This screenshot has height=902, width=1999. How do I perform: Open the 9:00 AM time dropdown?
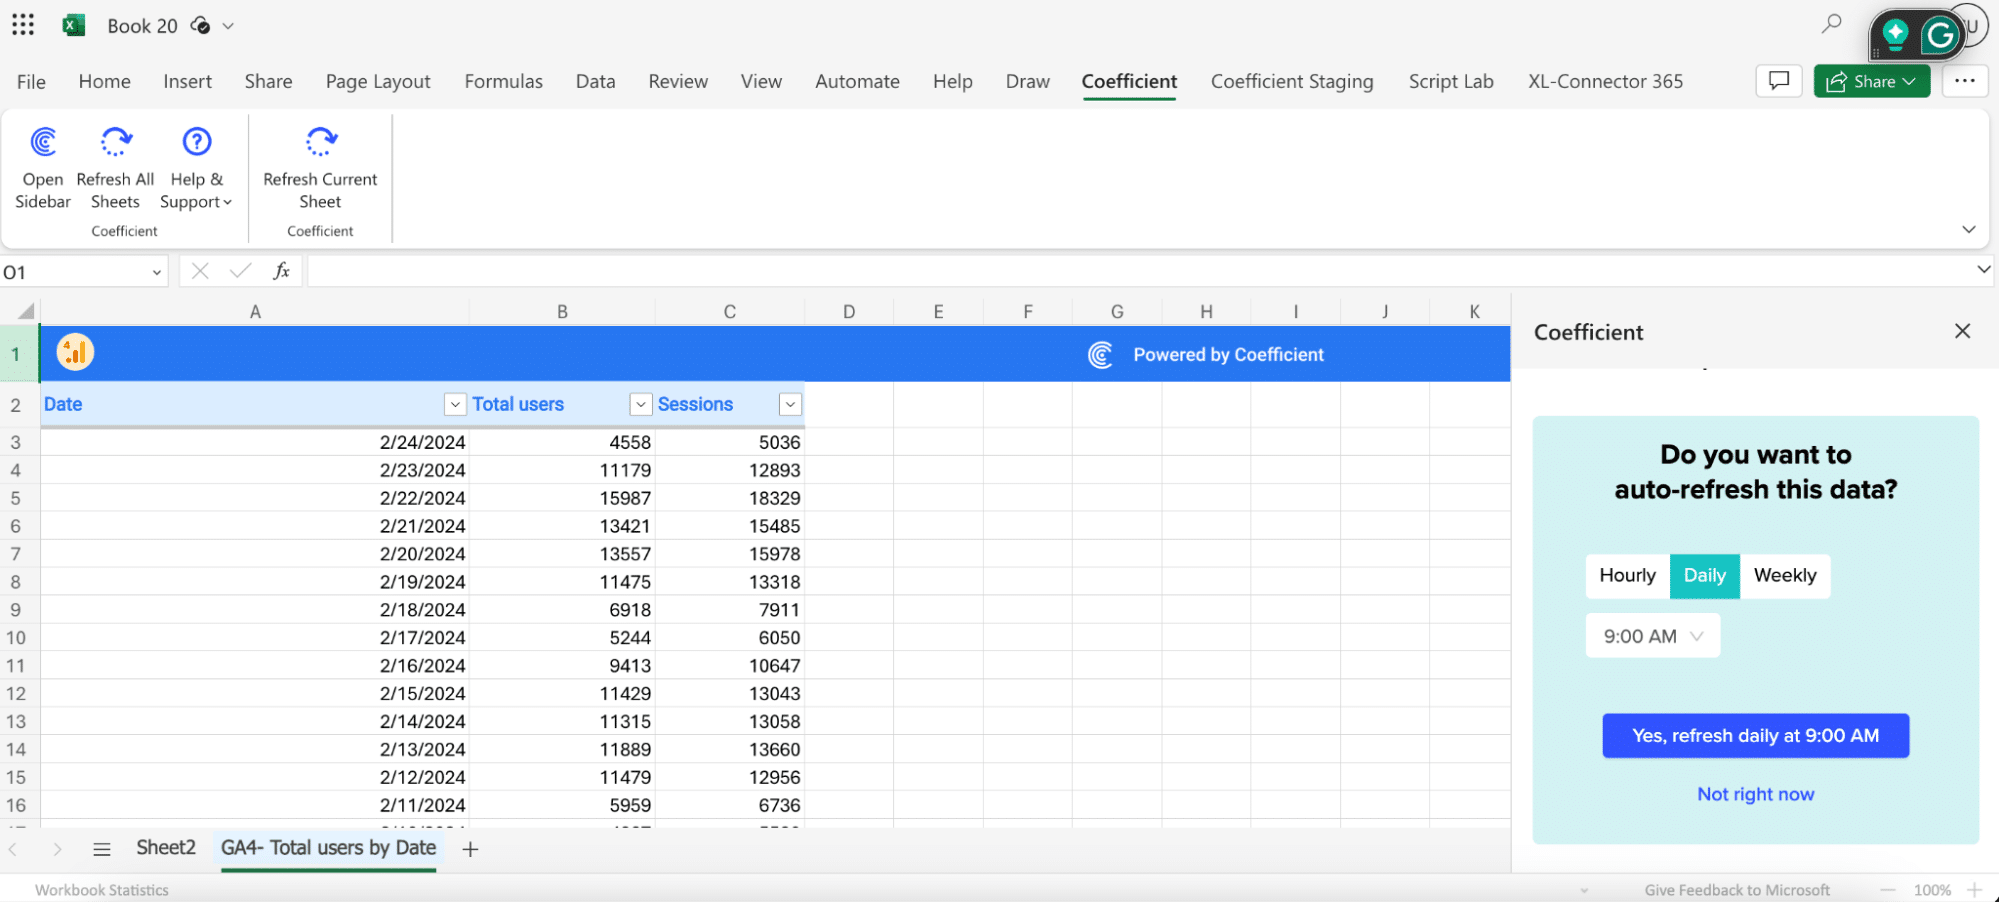point(1652,636)
